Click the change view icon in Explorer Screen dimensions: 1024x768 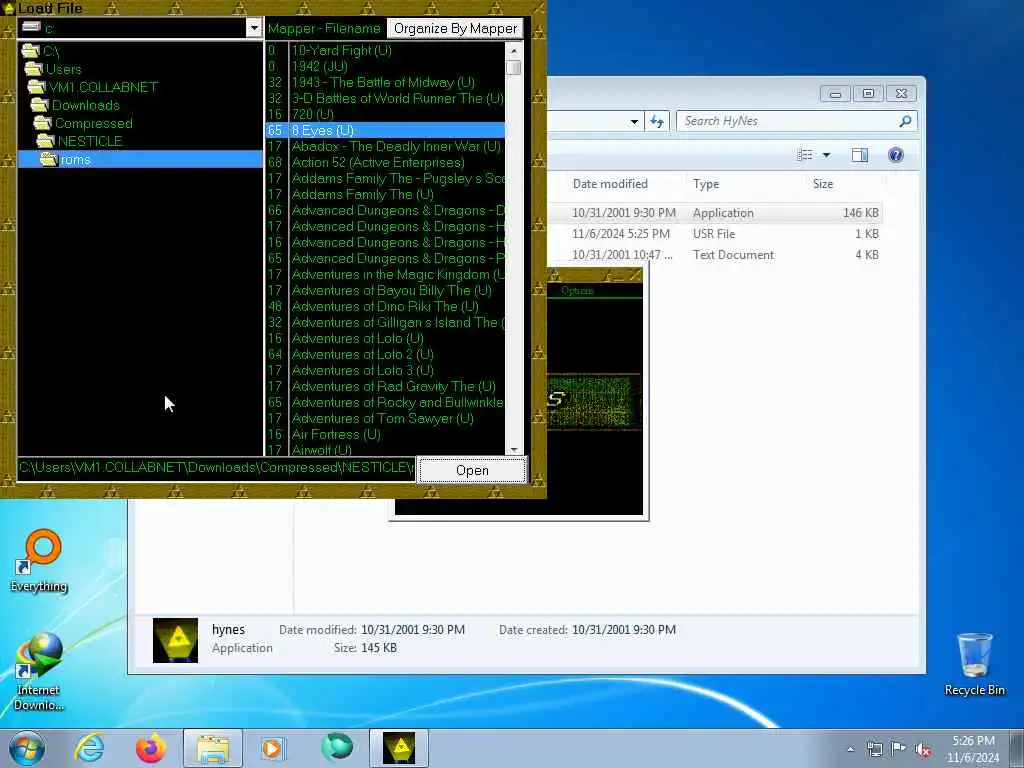coord(805,155)
